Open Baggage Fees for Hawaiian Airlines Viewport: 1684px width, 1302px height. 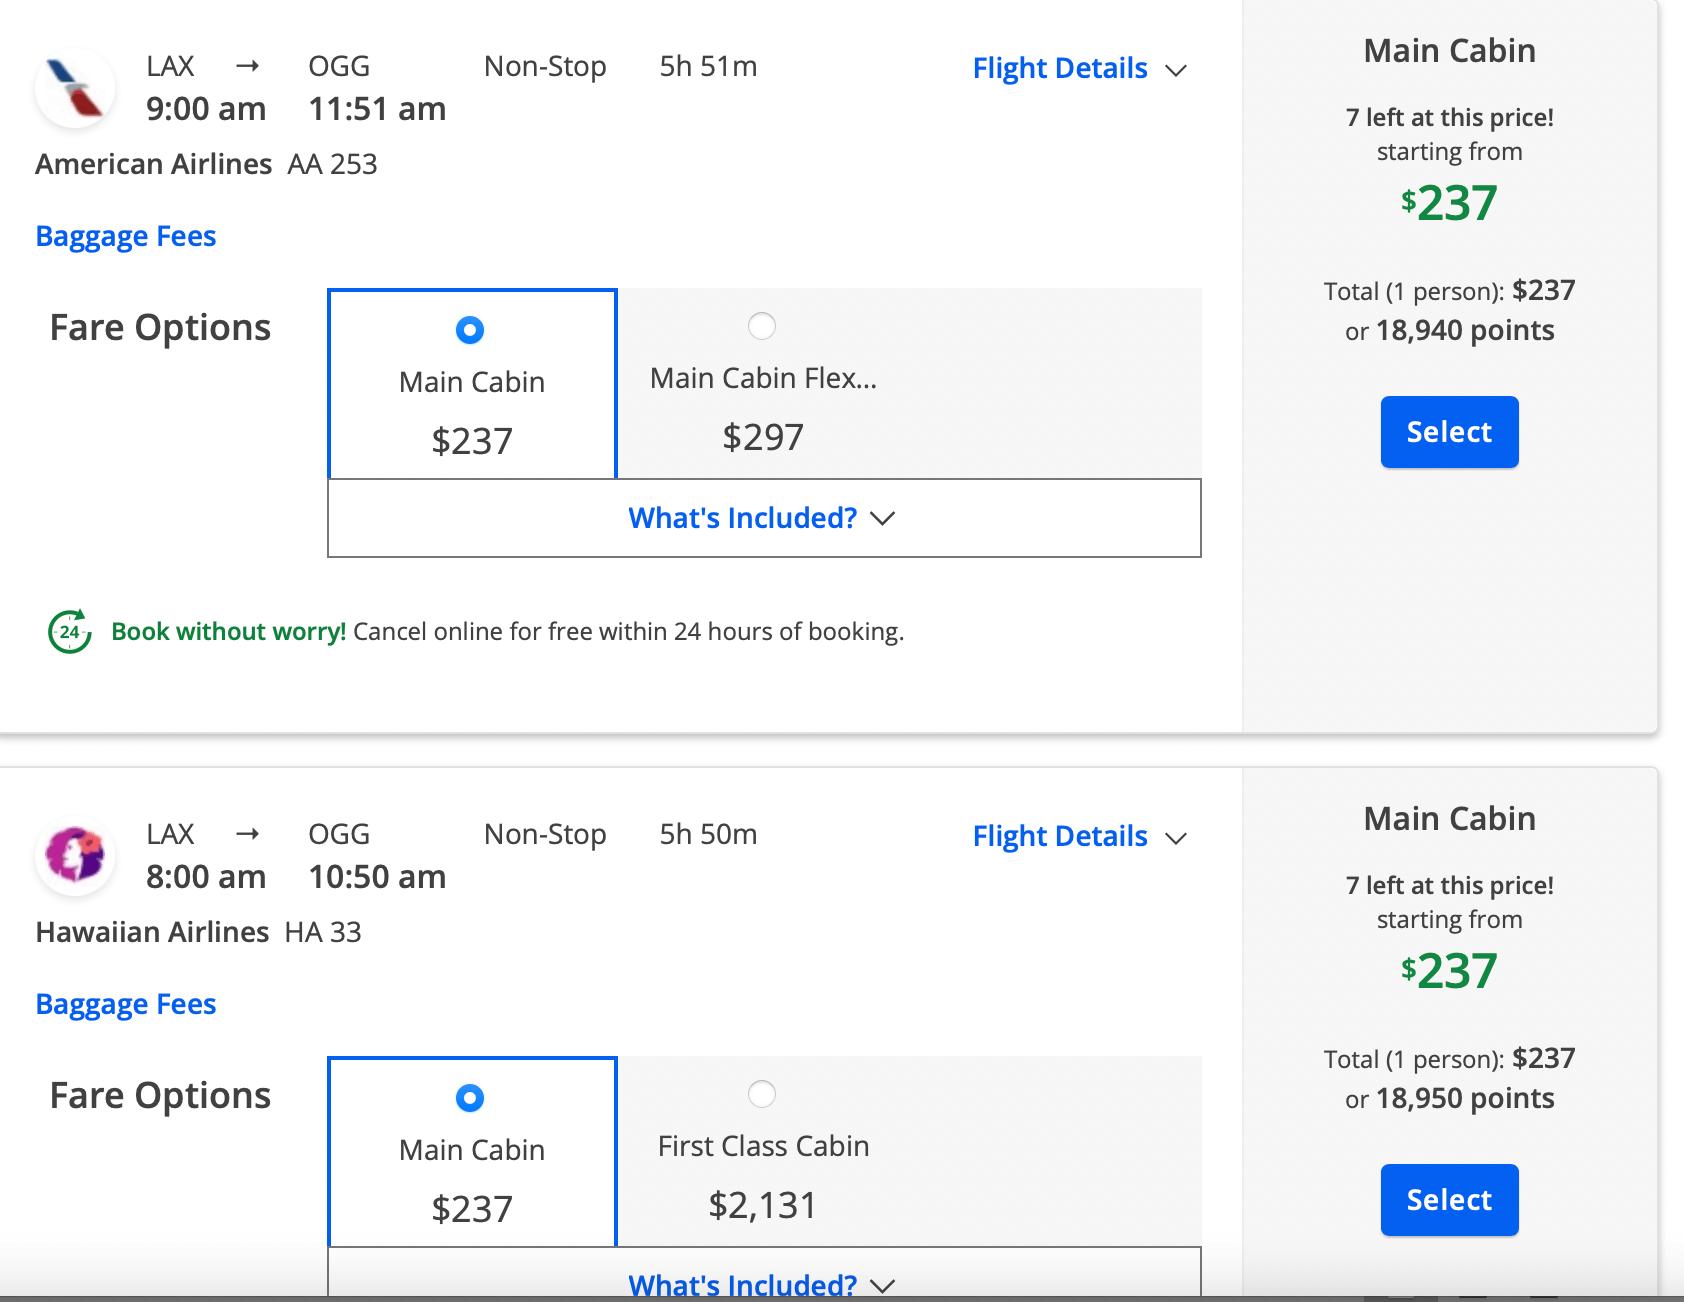(x=126, y=1004)
